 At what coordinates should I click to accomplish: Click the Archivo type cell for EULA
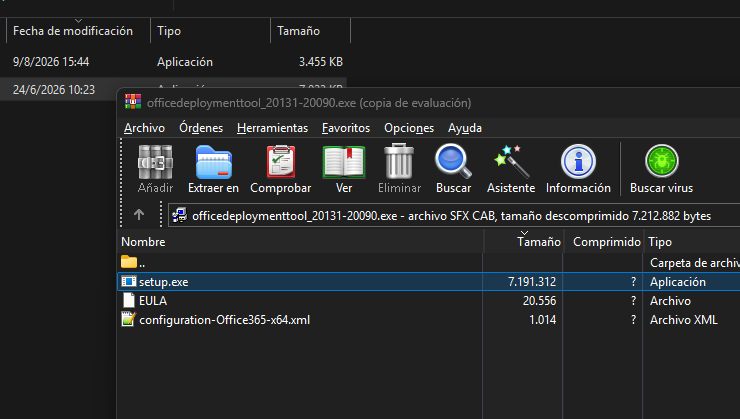pos(670,301)
